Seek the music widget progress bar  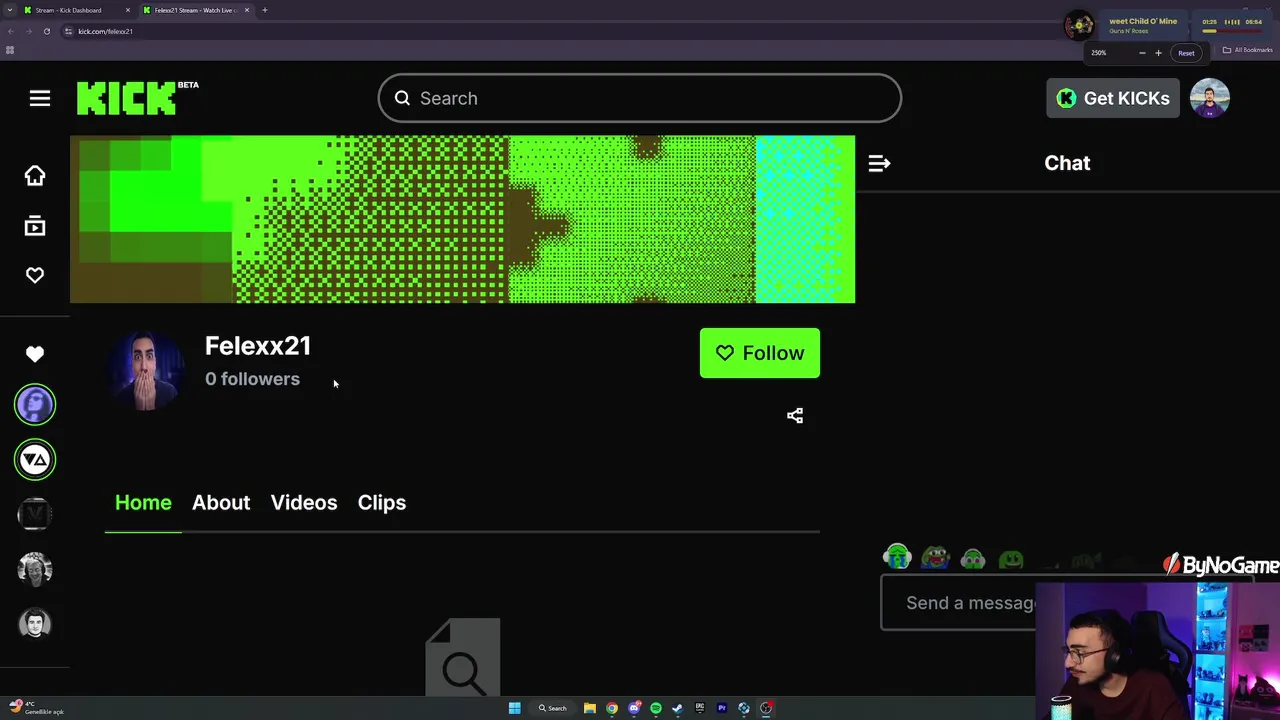coord(1234,31)
